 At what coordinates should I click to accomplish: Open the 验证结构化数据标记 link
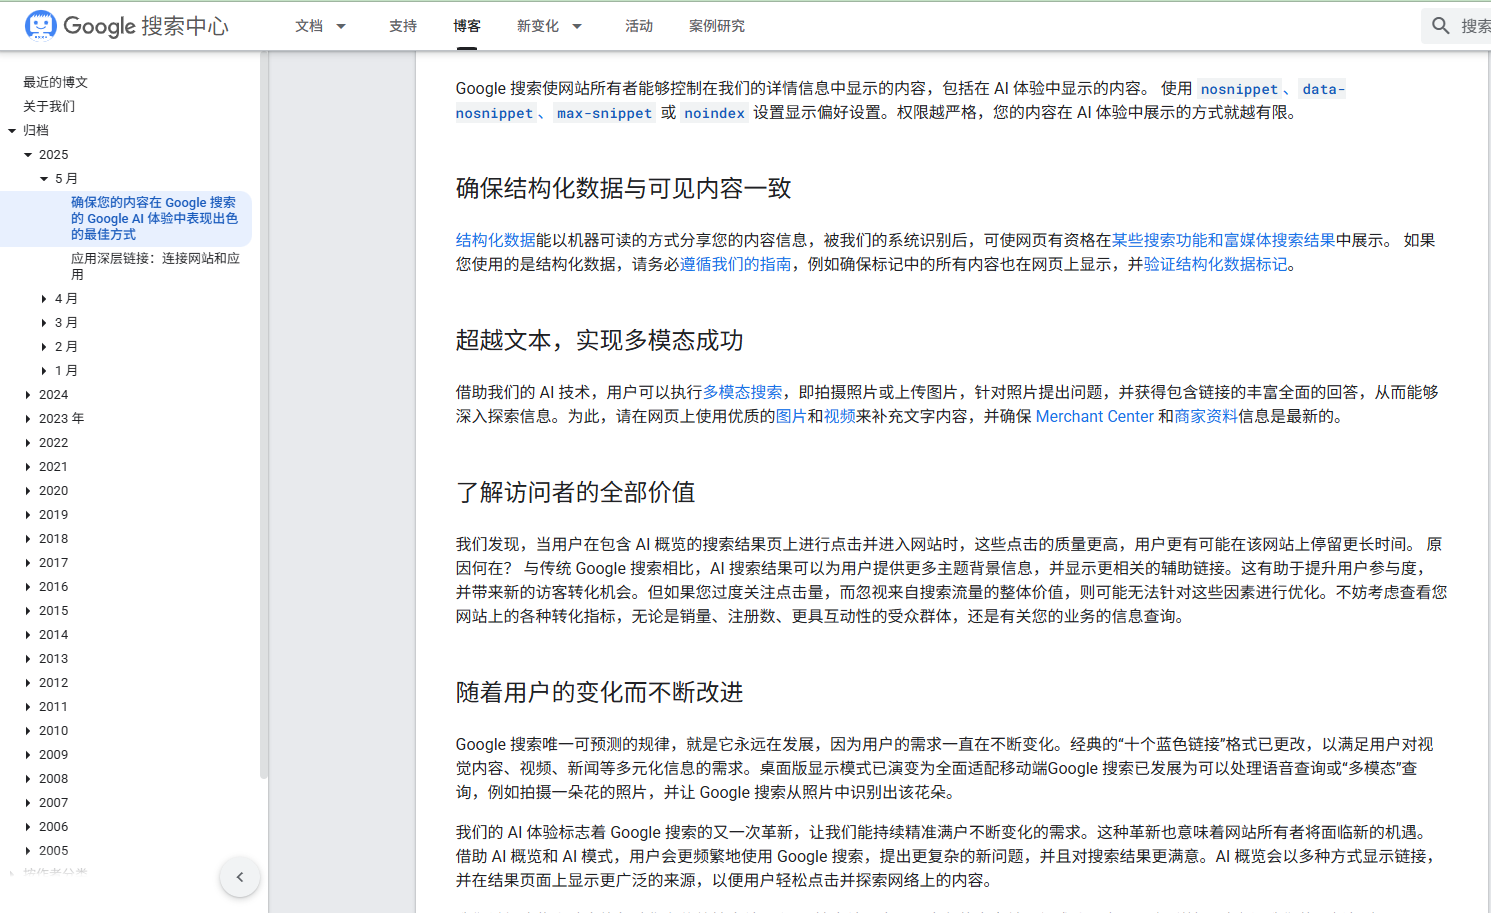(x=1216, y=264)
